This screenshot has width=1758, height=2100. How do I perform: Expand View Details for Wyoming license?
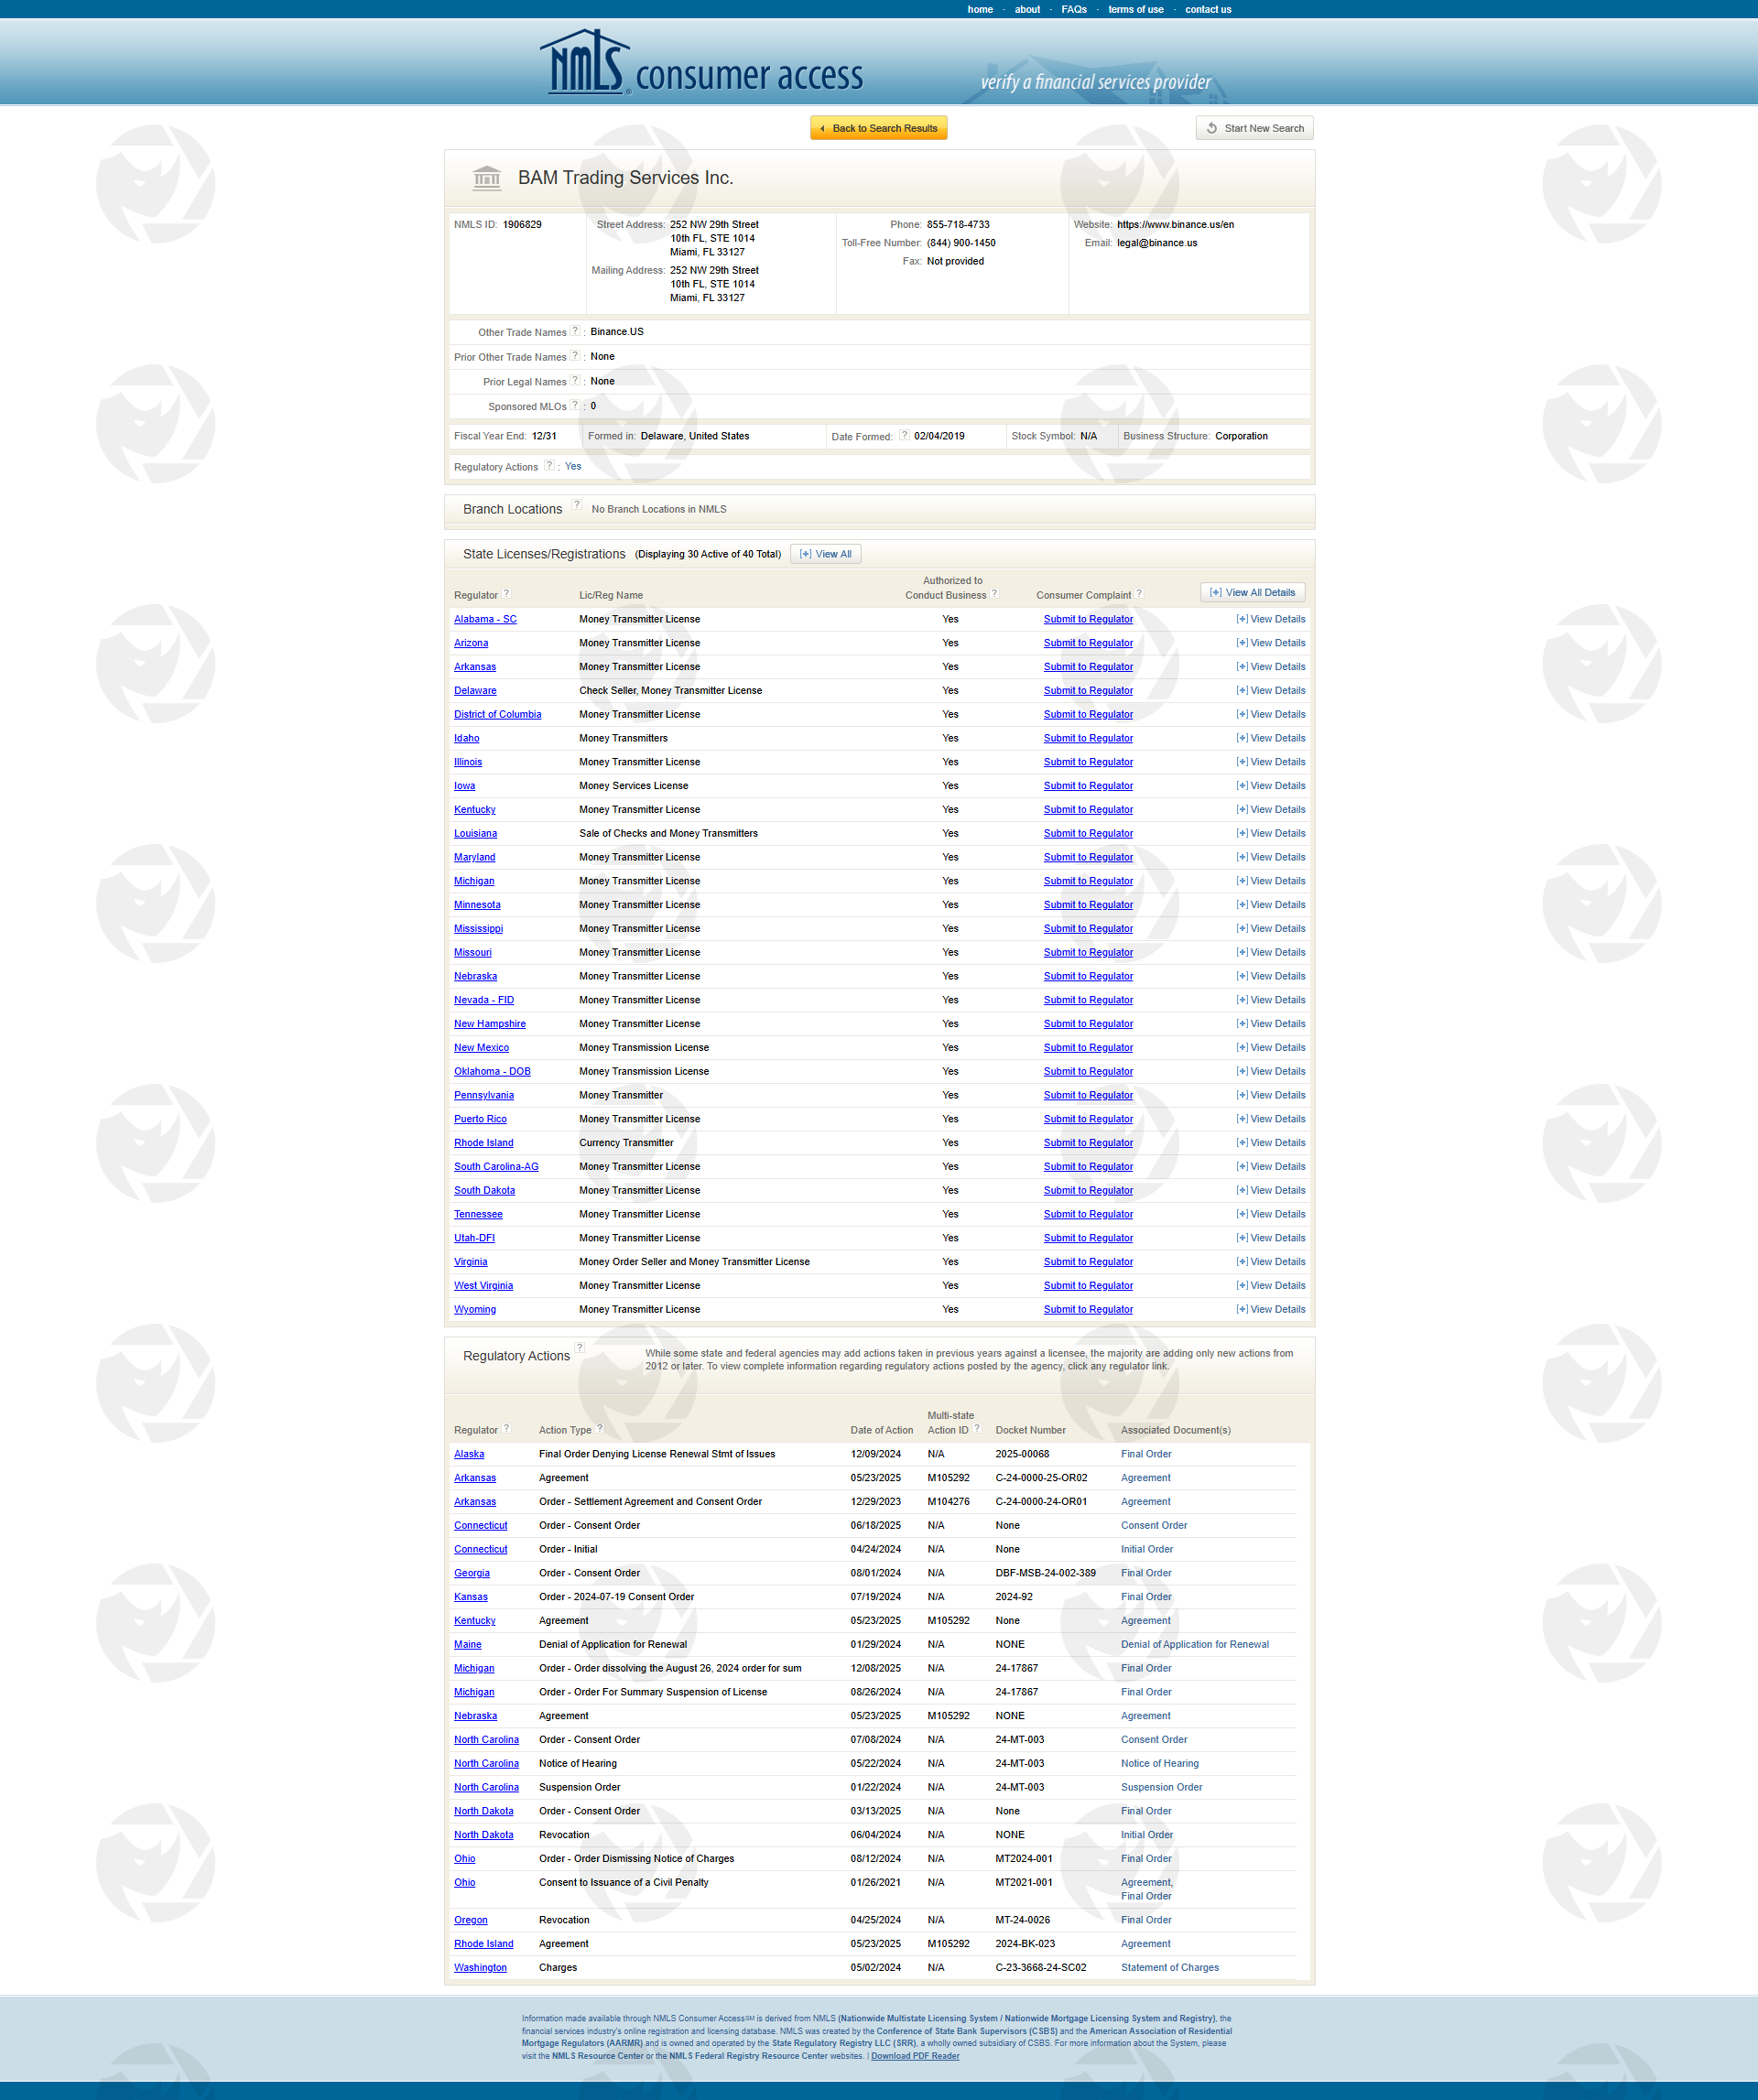click(x=1270, y=1310)
